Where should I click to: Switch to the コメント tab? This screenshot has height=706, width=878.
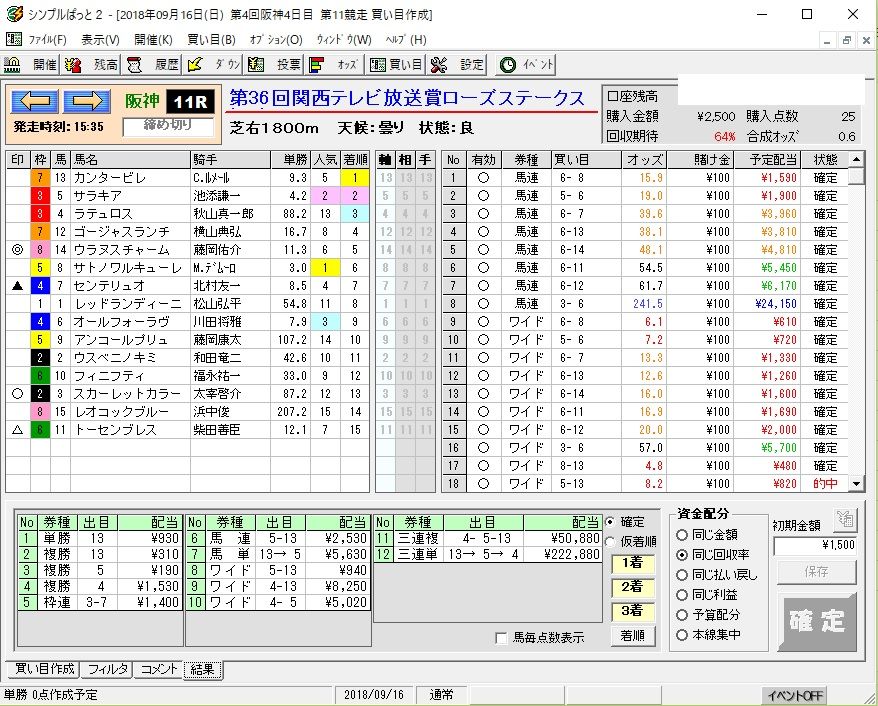158,669
